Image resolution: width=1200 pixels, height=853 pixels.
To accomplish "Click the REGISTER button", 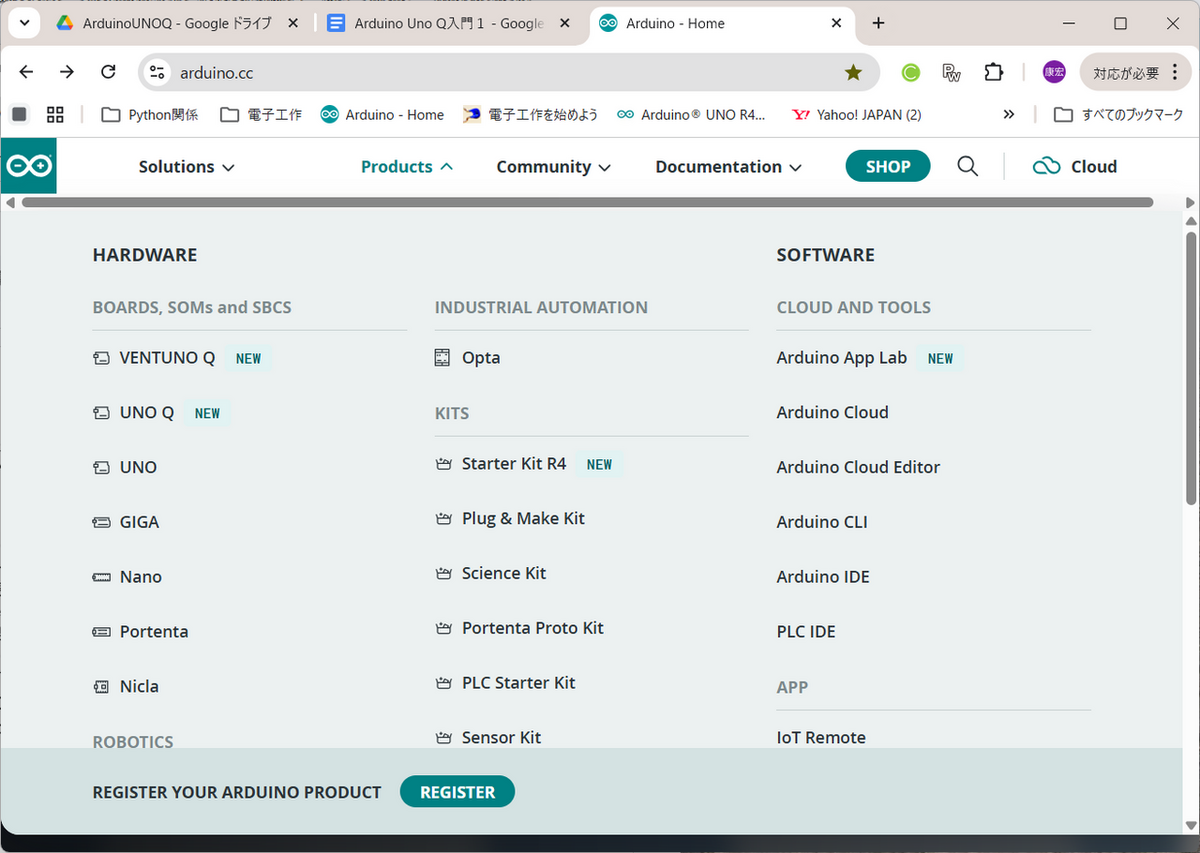I will [x=457, y=792].
